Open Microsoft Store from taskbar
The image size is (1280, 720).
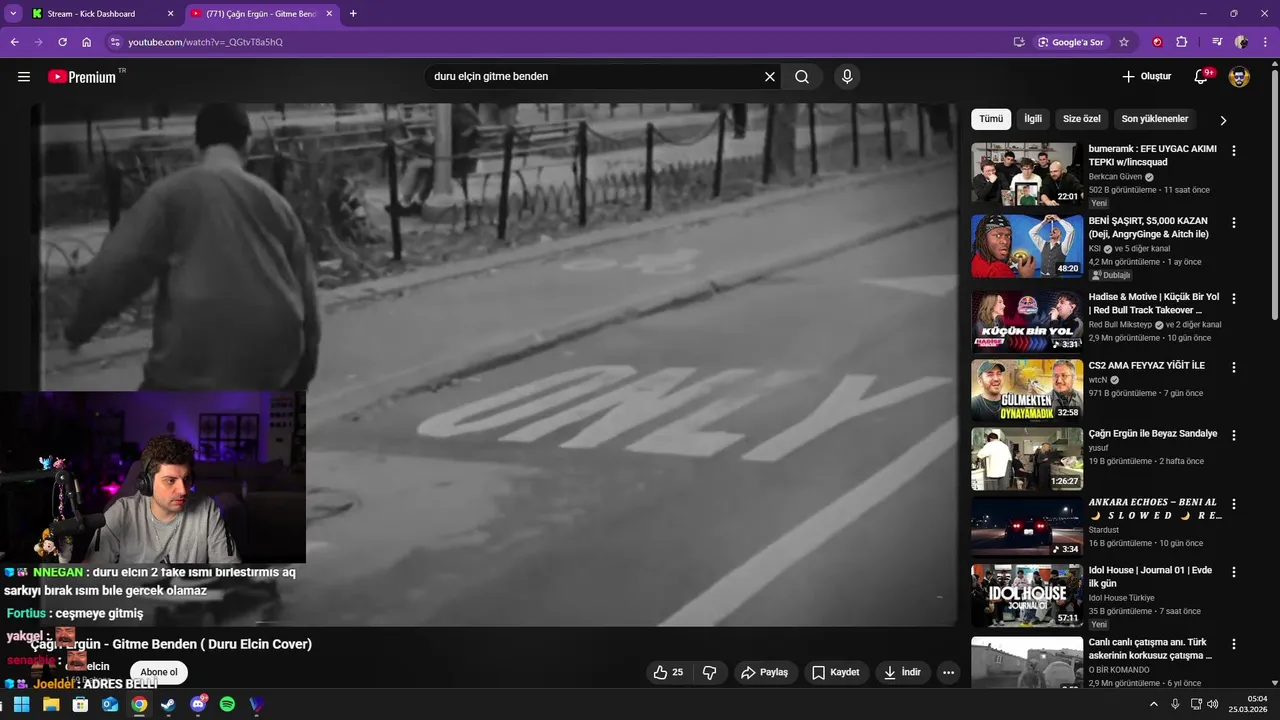[80, 704]
